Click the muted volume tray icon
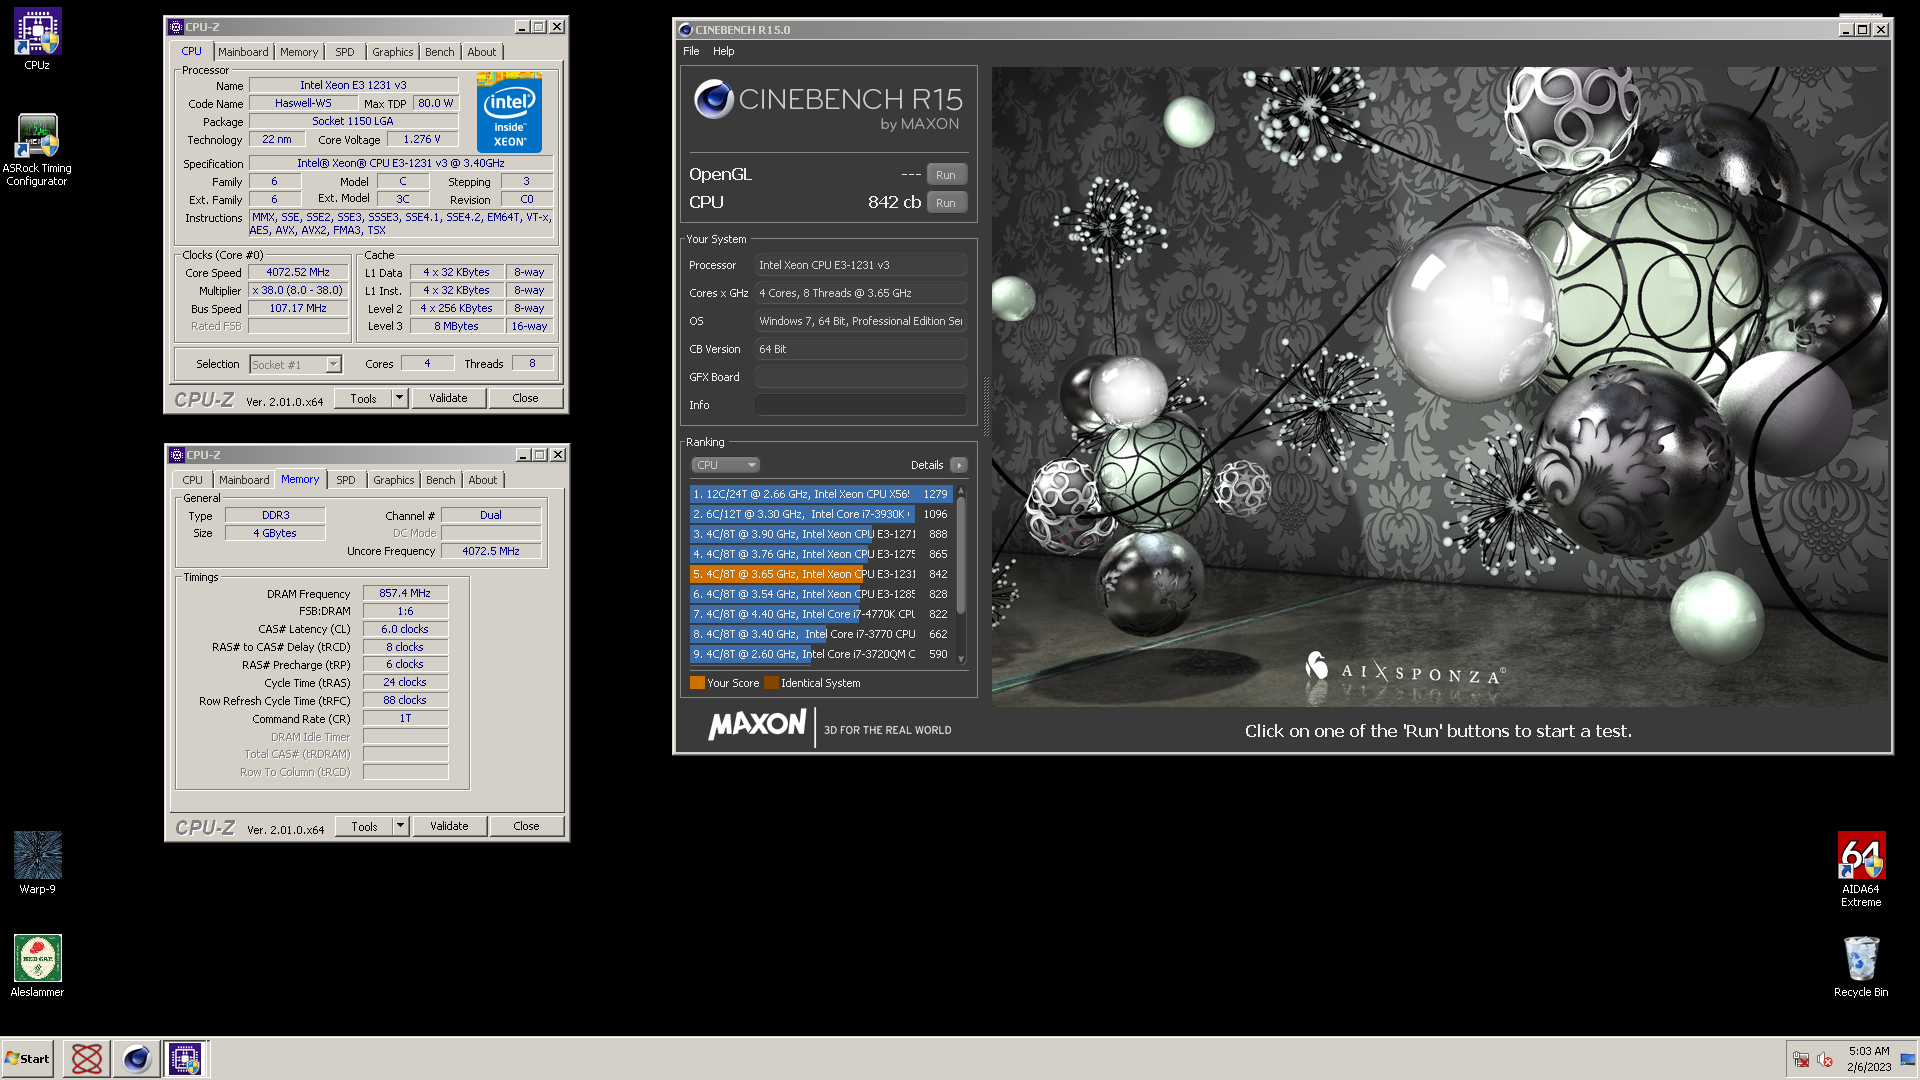This screenshot has width=1920, height=1080. pos(1825,1060)
